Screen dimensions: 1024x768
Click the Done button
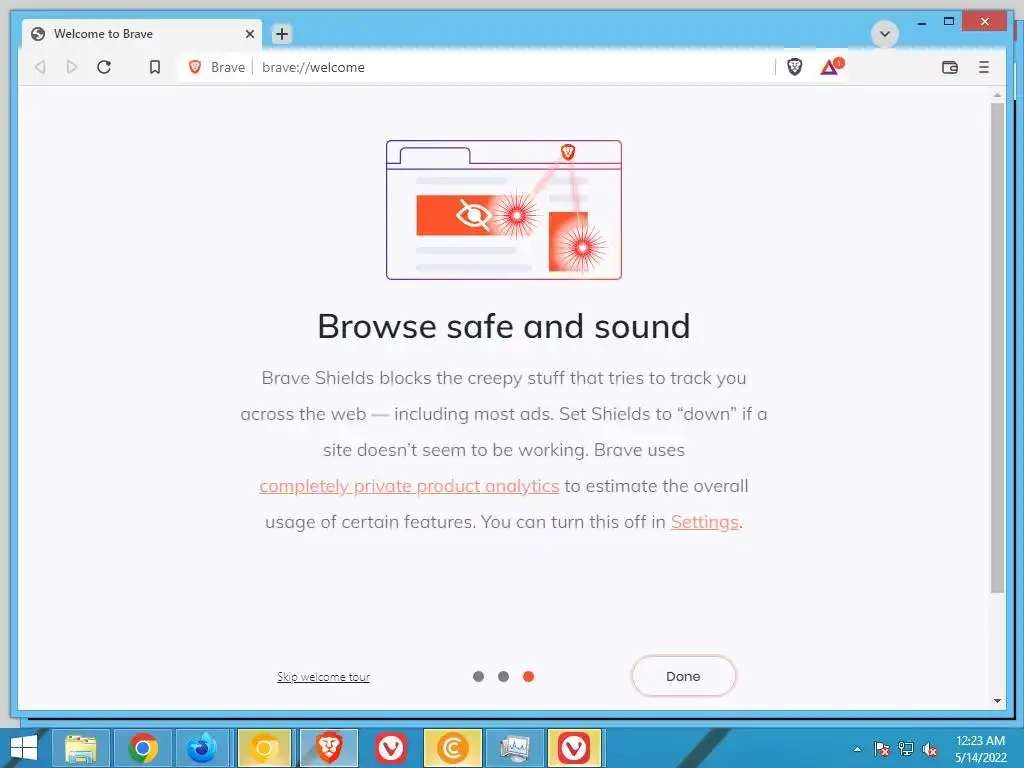pyautogui.click(x=683, y=676)
